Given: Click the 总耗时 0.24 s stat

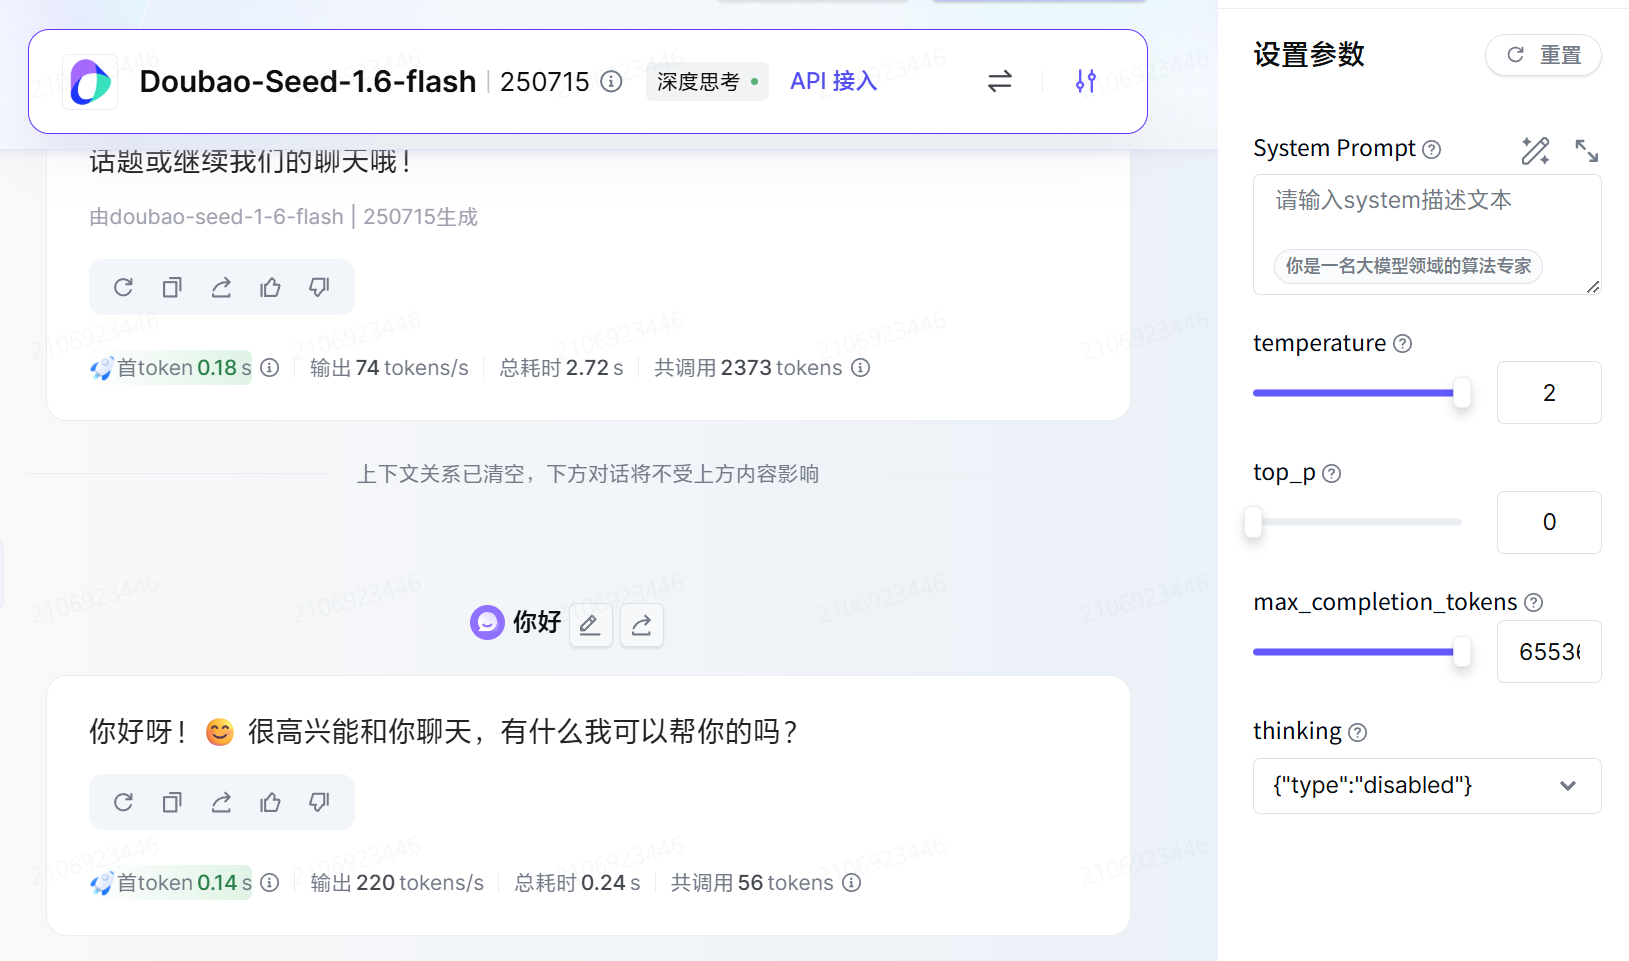Looking at the screenshot, I should tap(578, 883).
